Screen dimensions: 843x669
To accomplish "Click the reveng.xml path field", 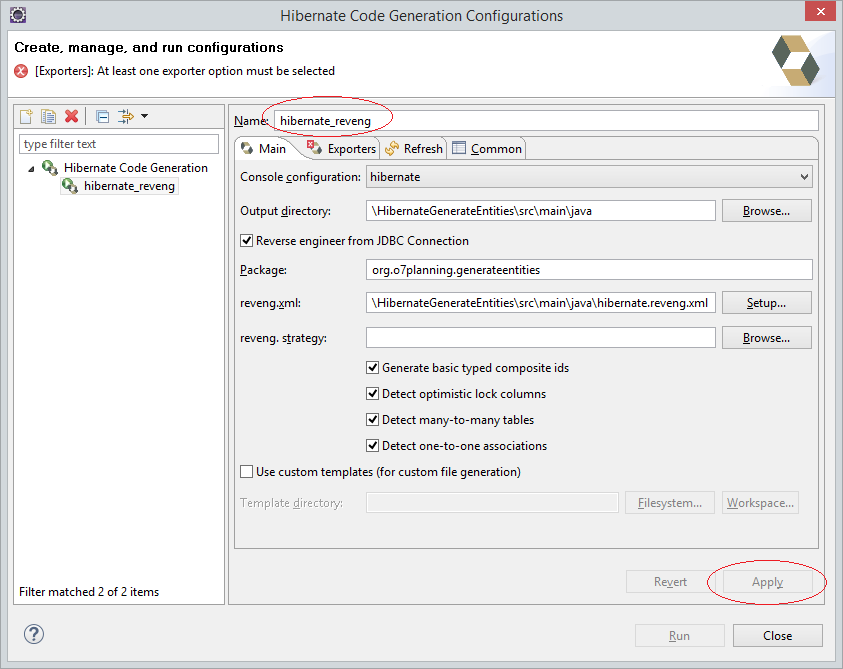I will (x=541, y=303).
